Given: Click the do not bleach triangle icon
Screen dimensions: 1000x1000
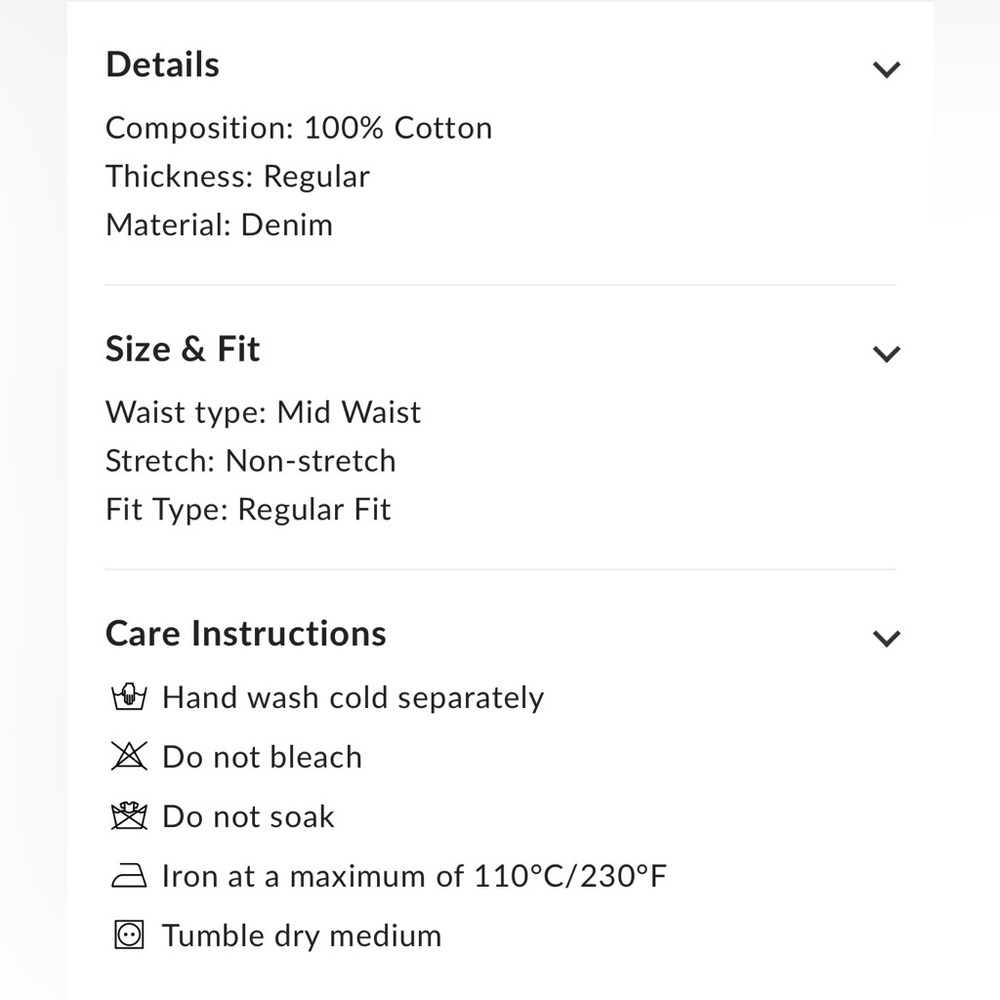Looking at the screenshot, I should coord(129,756).
